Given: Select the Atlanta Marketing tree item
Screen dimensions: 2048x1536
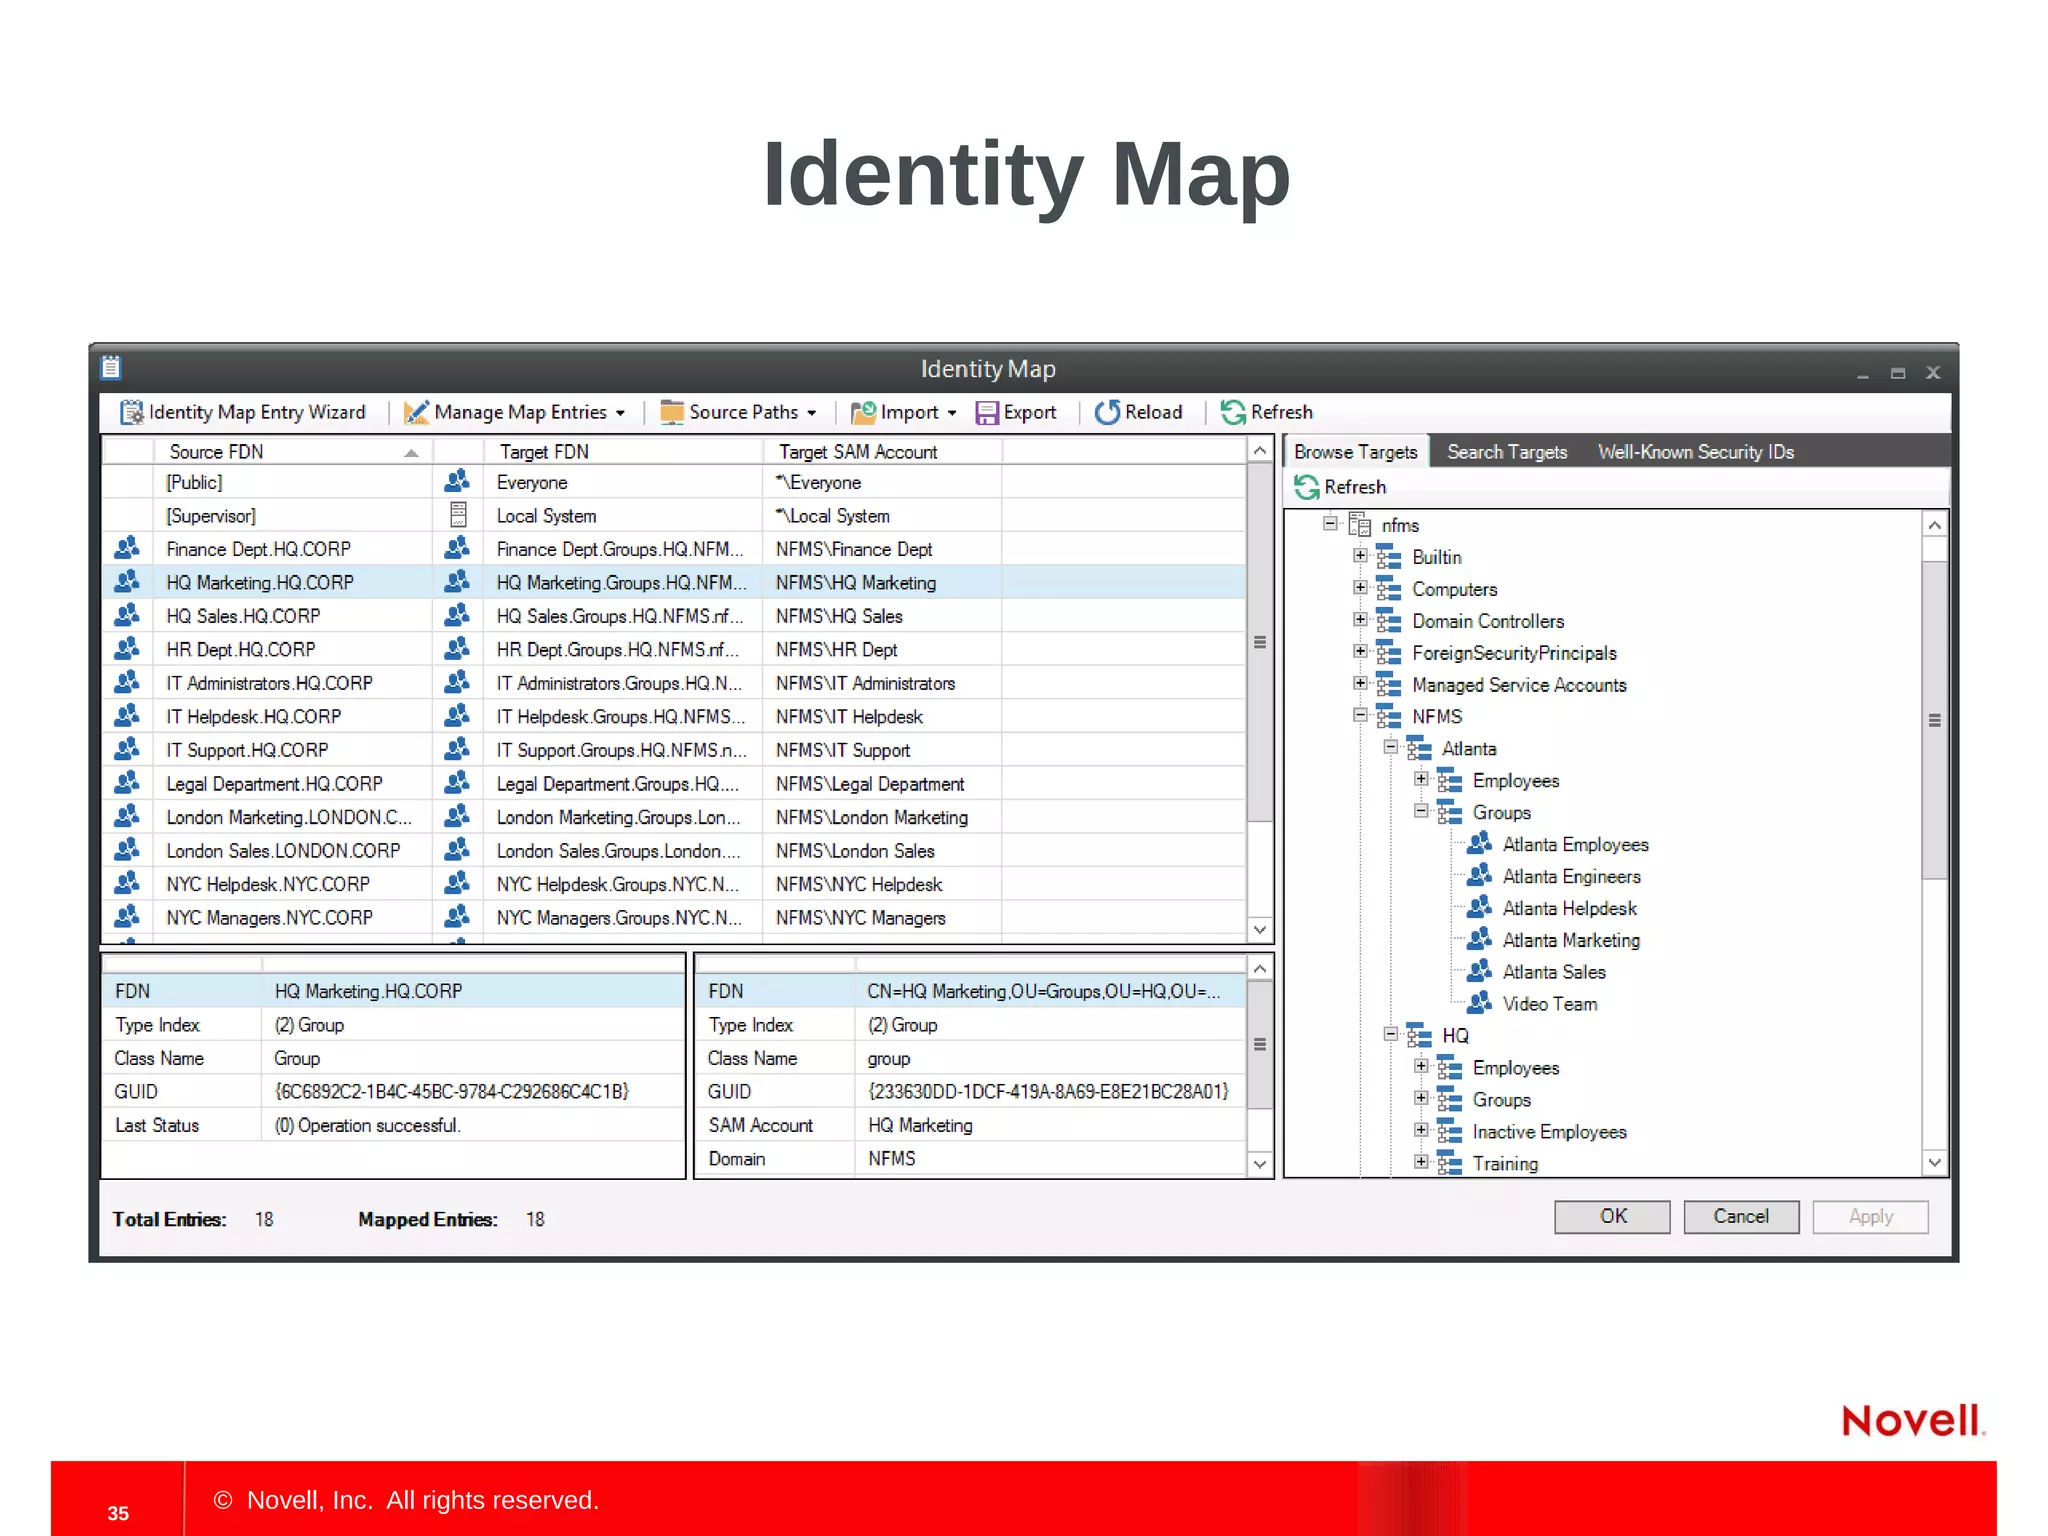Looking at the screenshot, I should (1570, 940).
